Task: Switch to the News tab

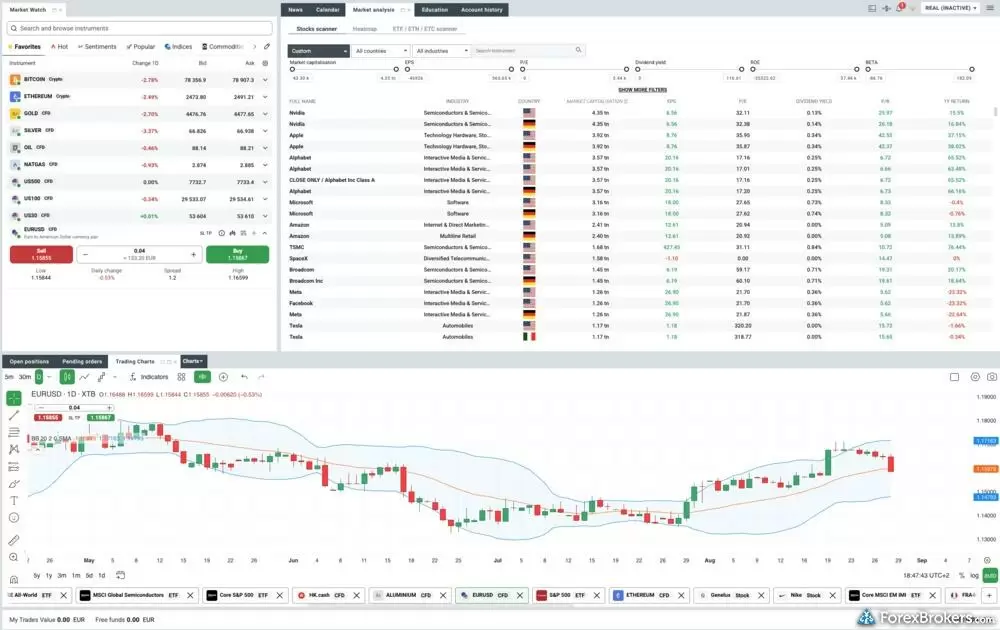Action: pos(295,10)
